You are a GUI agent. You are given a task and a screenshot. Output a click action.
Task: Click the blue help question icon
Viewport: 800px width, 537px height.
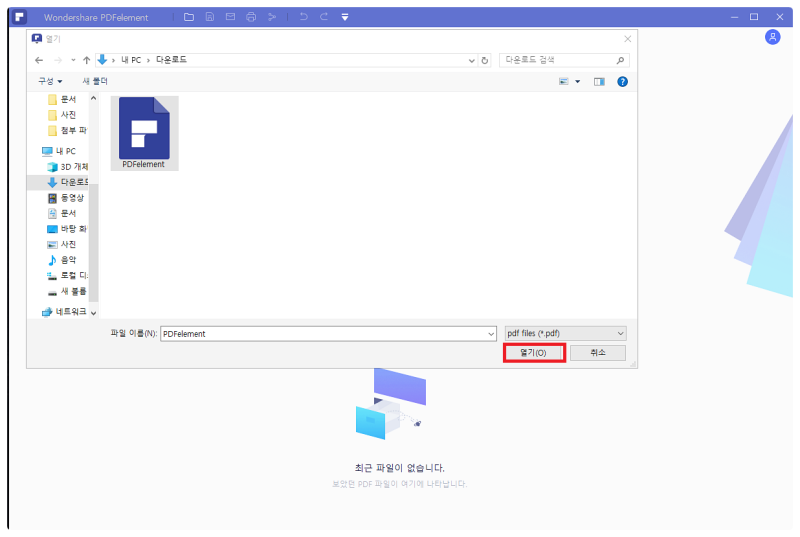[x=622, y=82]
